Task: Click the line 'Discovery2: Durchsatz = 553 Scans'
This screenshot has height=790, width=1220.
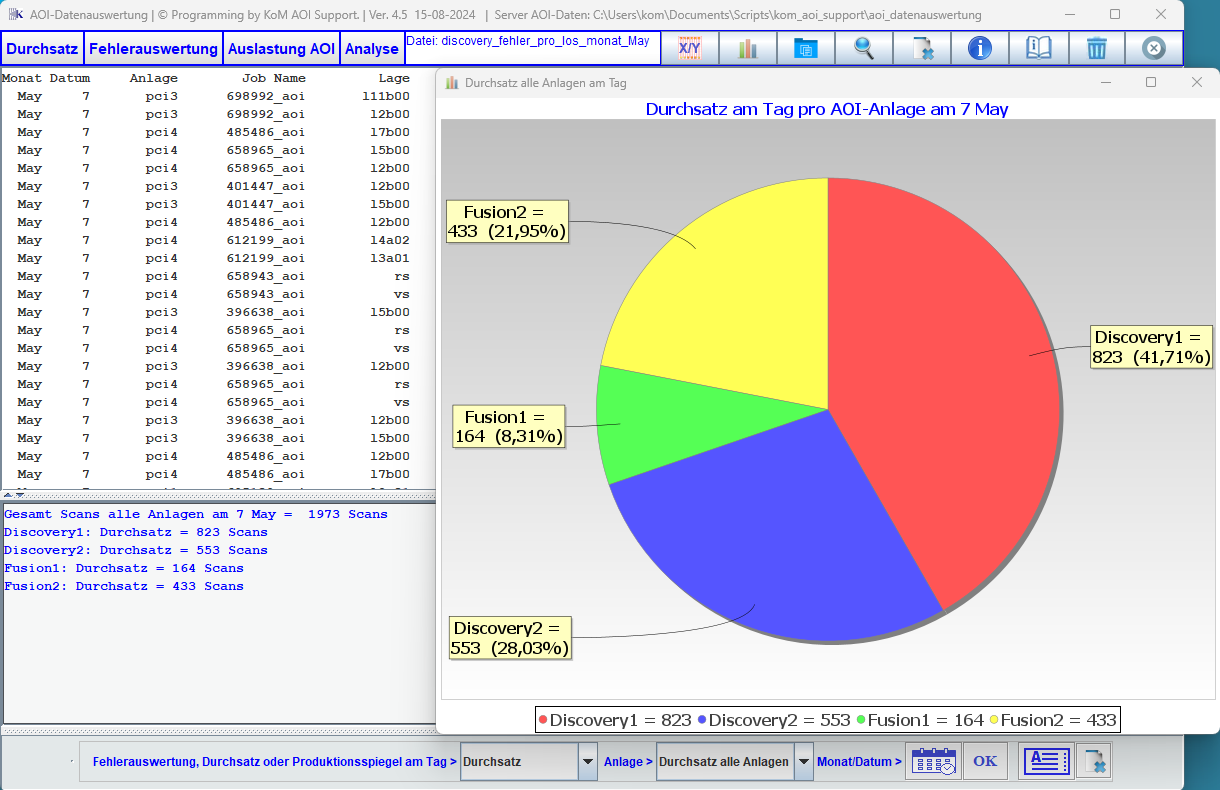Action: (x=136, y=550)
